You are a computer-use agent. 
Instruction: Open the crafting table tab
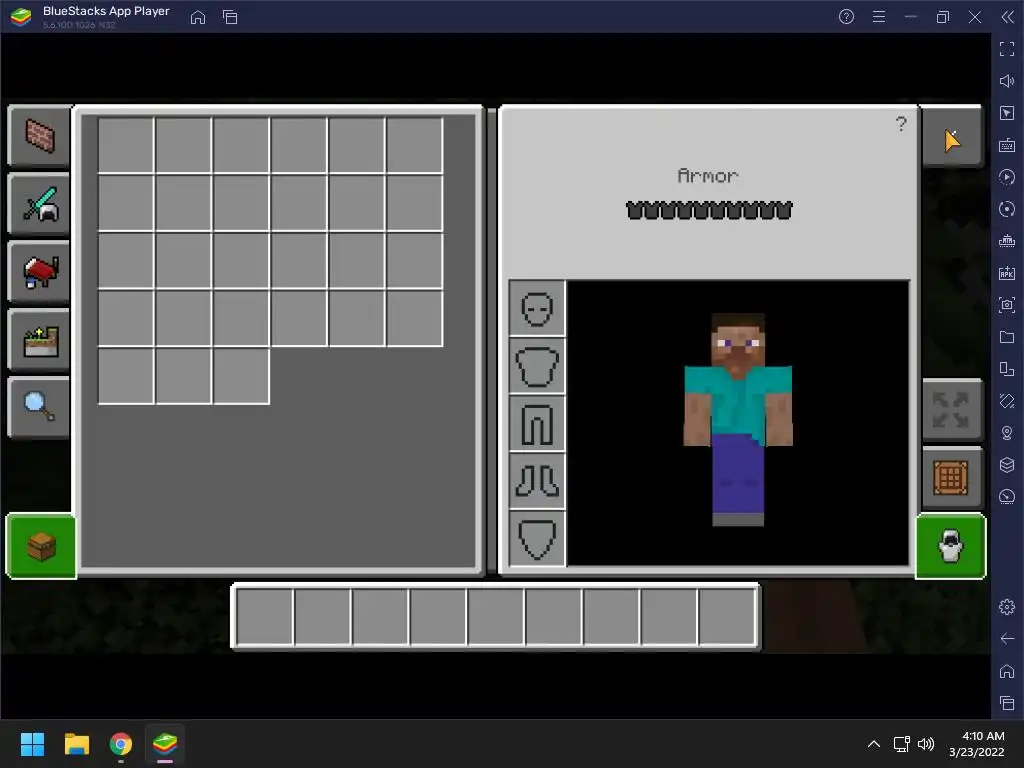[x=952, y=477]
